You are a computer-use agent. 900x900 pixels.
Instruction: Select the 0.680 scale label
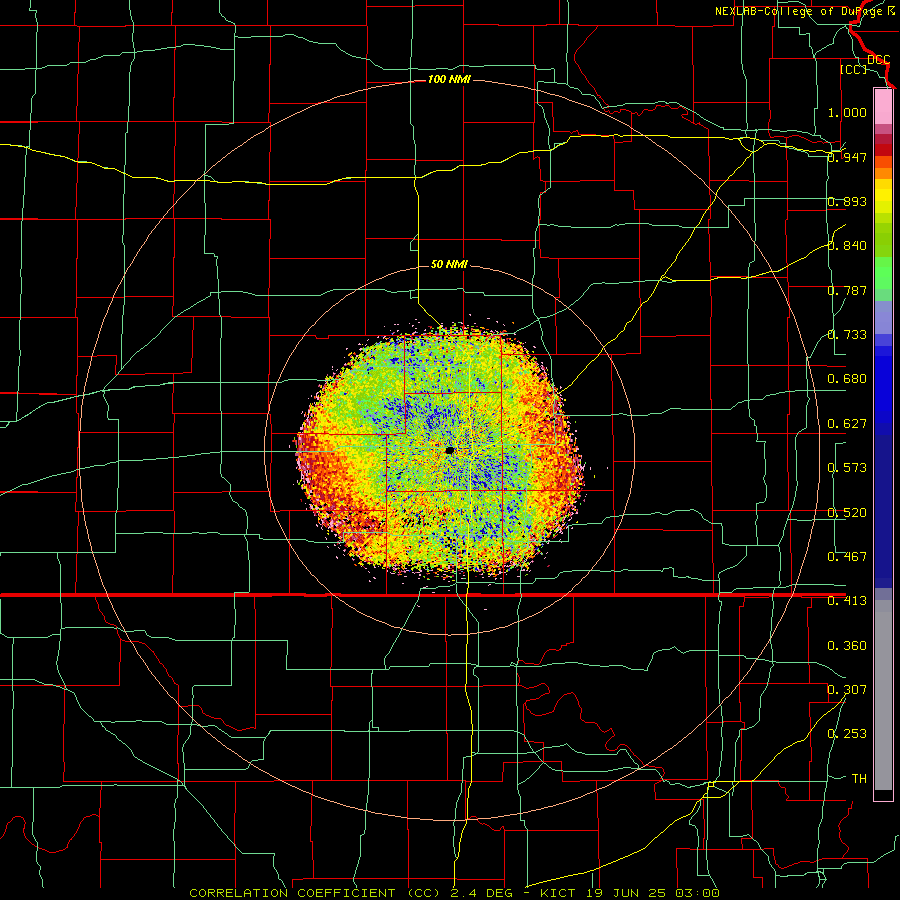coord(847,379)
